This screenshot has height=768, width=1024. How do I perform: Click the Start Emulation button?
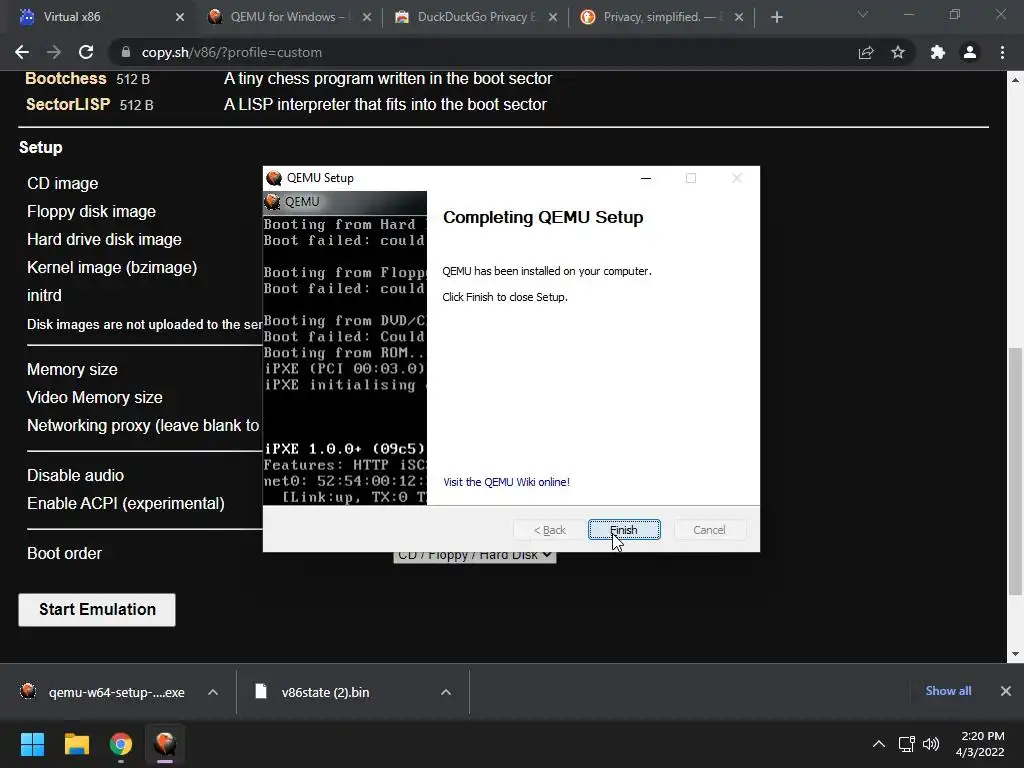[x=97, y=609]
